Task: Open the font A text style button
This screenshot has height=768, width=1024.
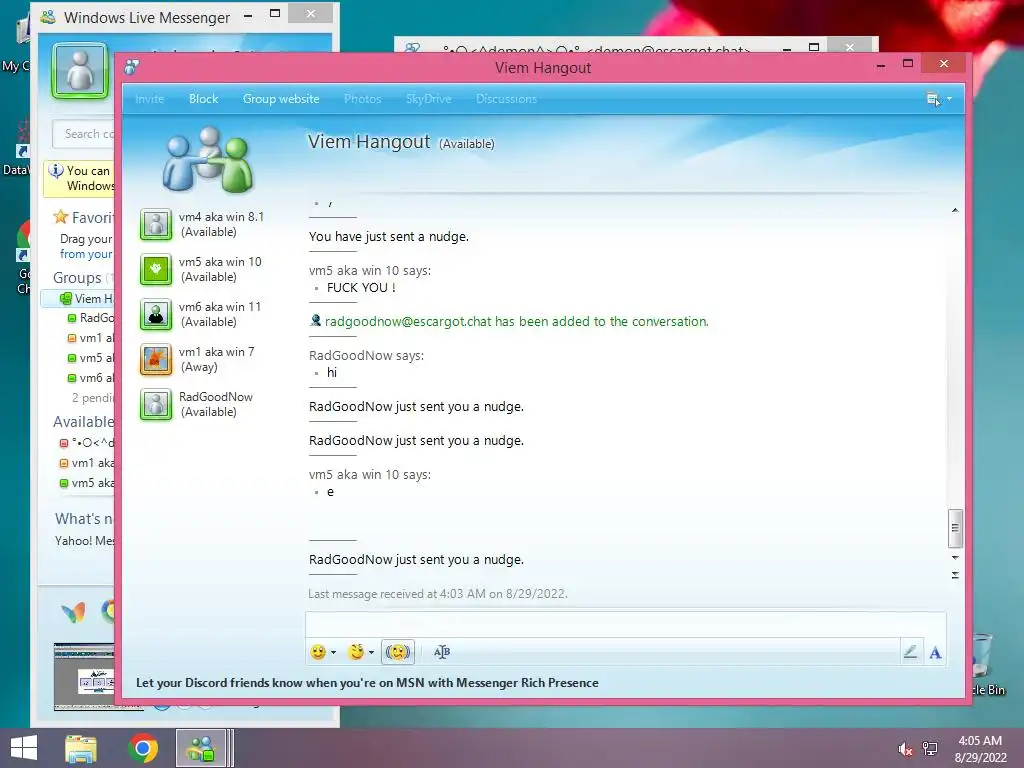Action: [935, 652]
